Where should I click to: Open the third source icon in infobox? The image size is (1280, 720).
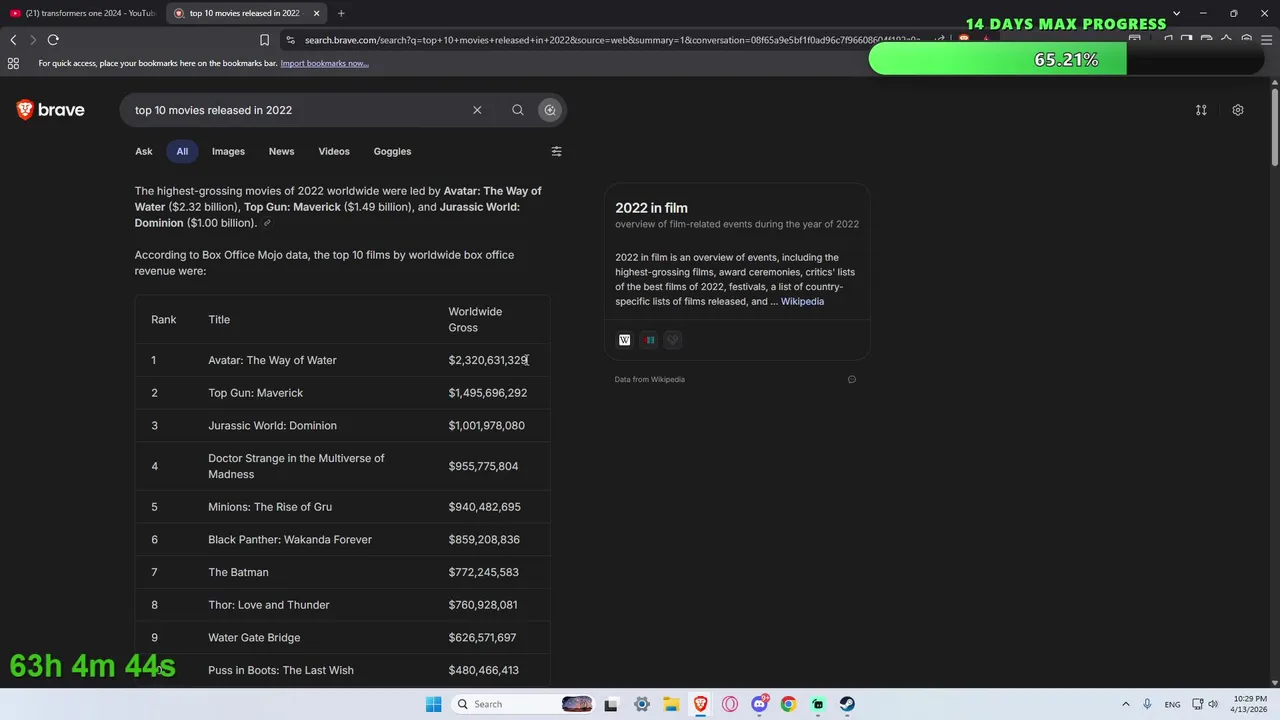click(x=673, y=340)
